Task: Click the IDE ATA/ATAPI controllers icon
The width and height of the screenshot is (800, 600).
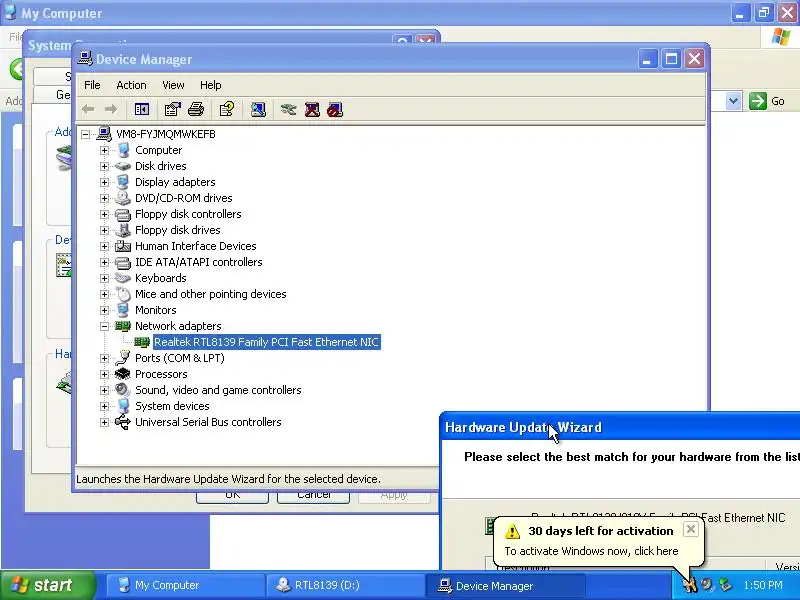Action: pyautogui.click(x=122, y=262)
